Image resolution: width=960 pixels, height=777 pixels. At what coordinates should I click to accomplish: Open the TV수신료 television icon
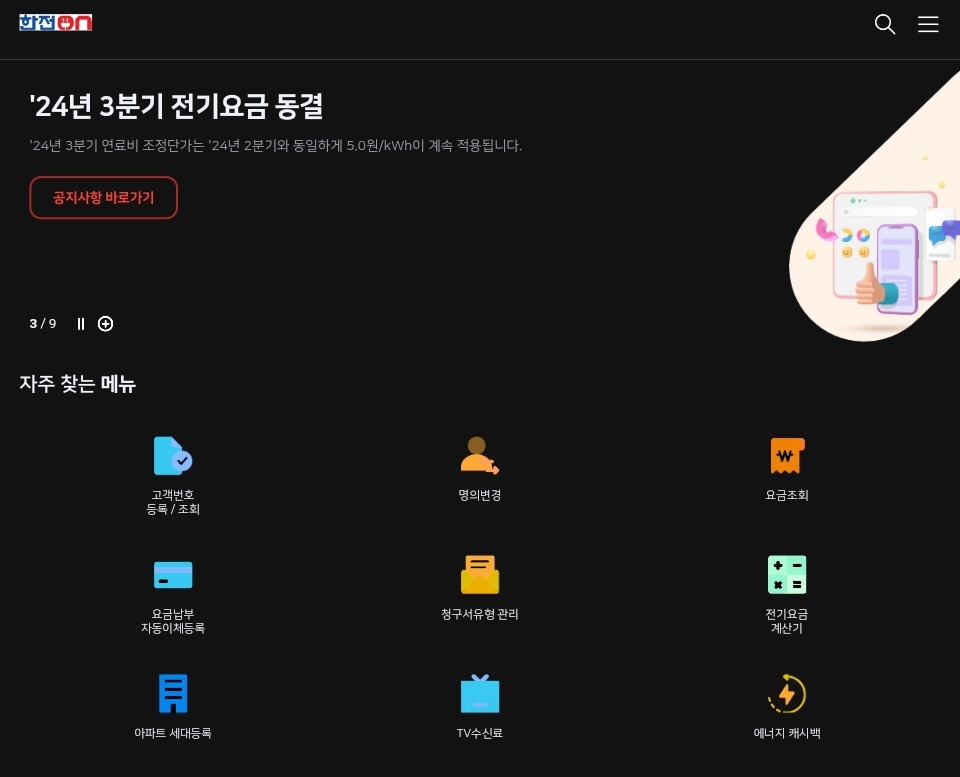[479, 693]
